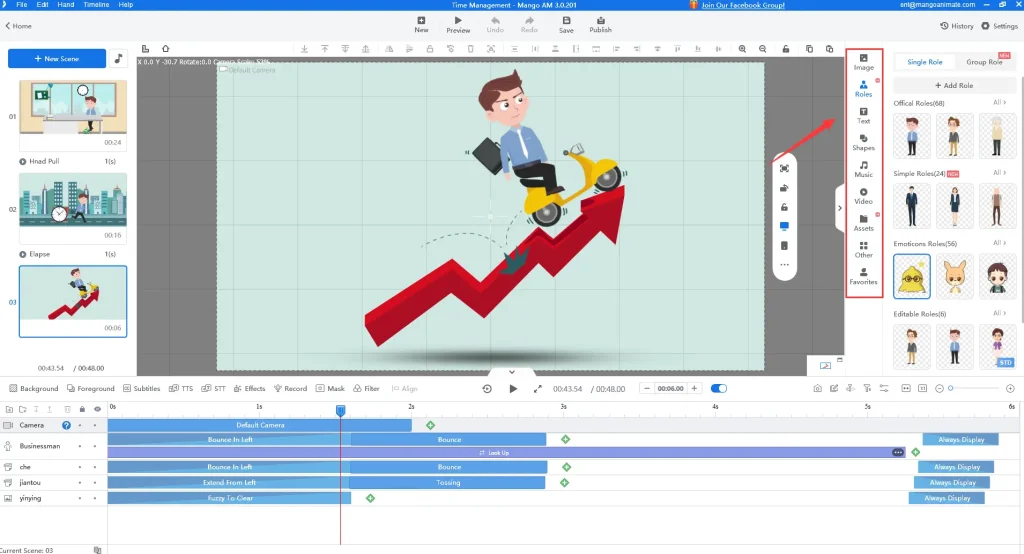Open the Timeline menu in menu bar
This screenshot has width=1024, height=554.
[96, 5]
